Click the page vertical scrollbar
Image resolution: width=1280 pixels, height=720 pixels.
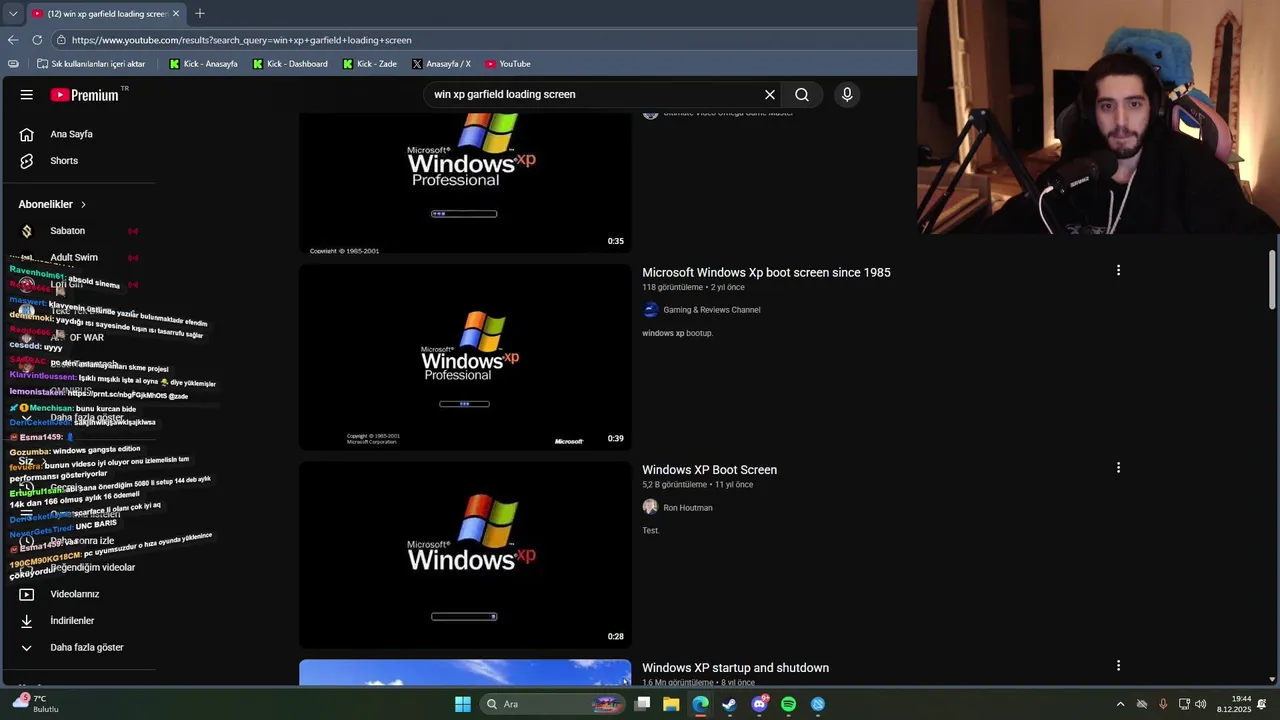[x=1272, y=282]
